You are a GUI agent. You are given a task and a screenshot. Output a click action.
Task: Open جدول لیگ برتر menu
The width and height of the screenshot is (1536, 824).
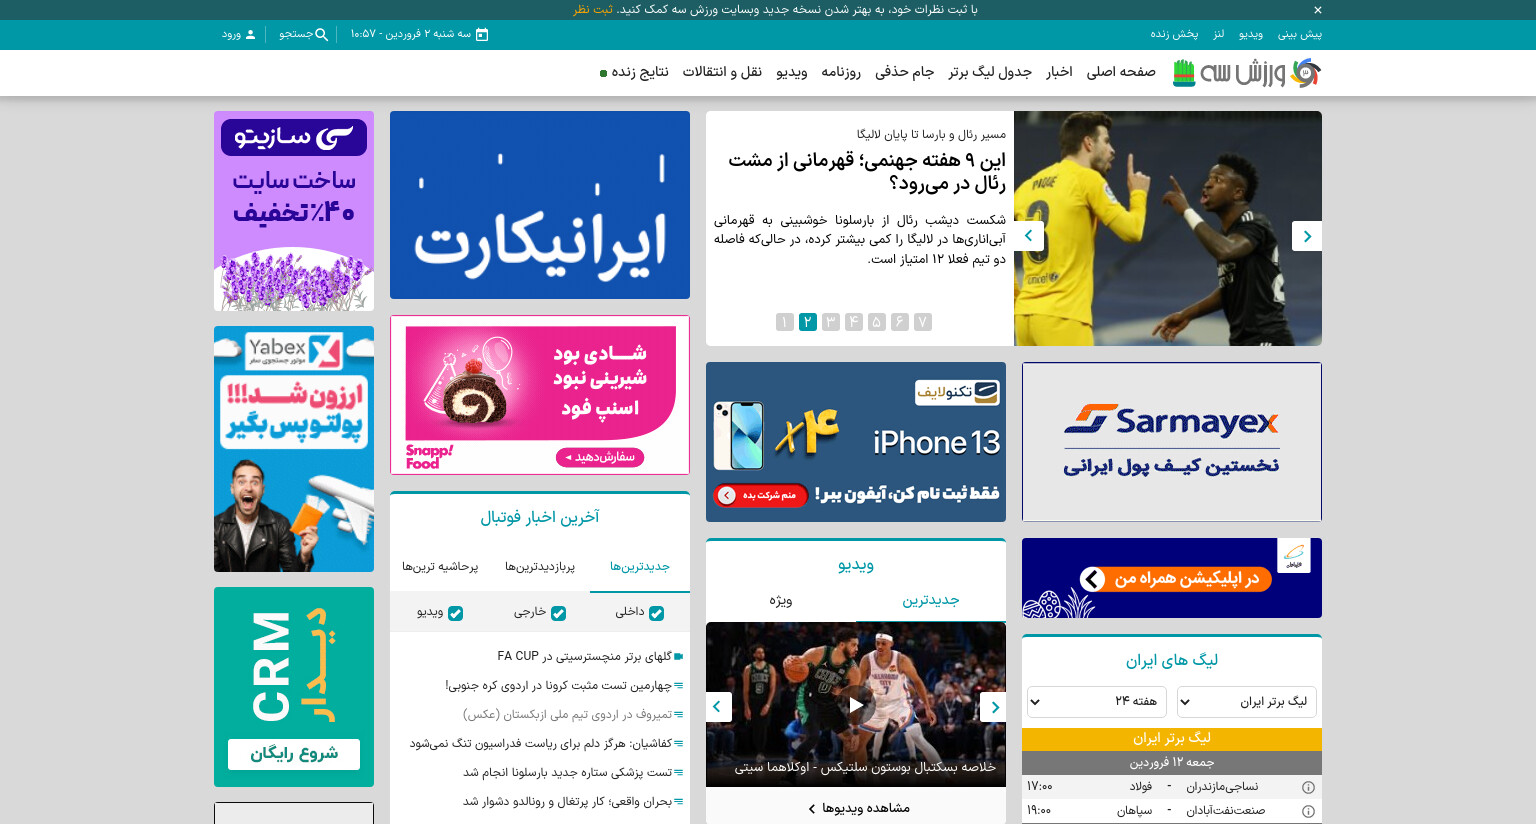click(x=990, y=72)
